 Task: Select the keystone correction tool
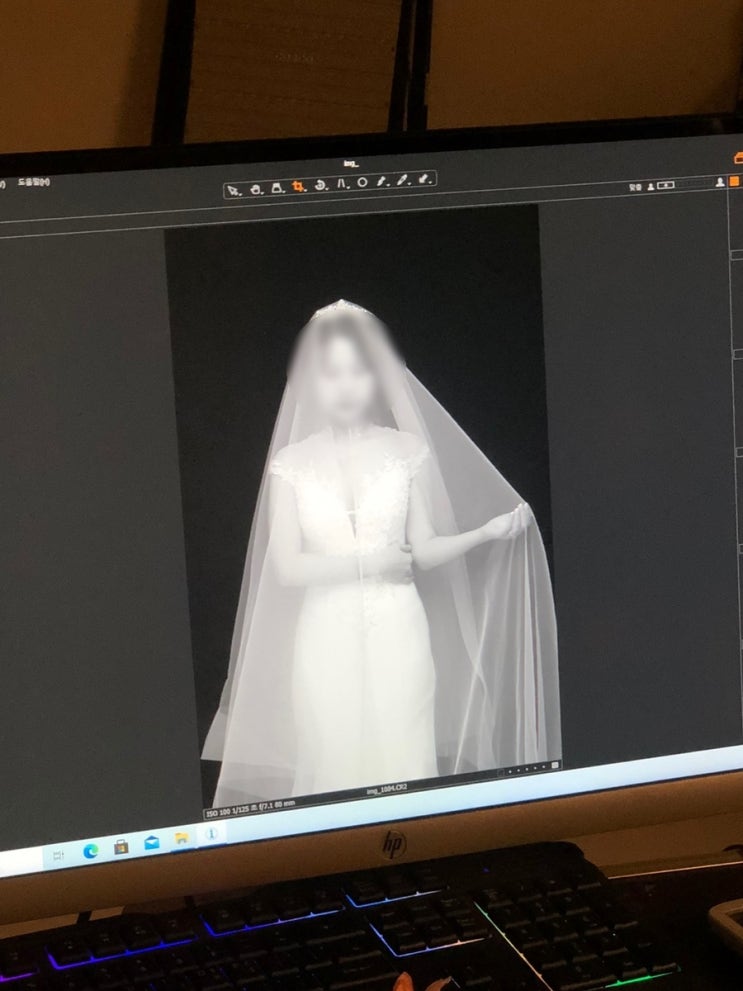(277, 188)
